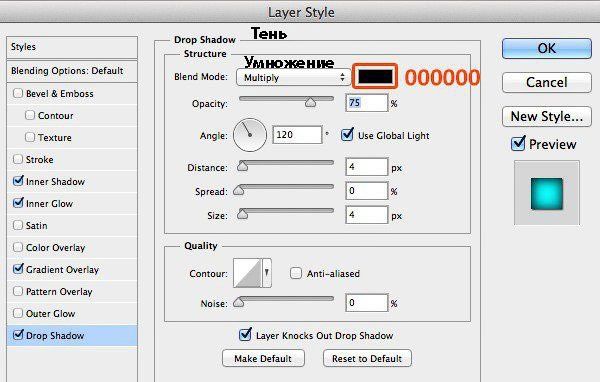Open the Gradient Overlay settings row

tap(72, 269)
